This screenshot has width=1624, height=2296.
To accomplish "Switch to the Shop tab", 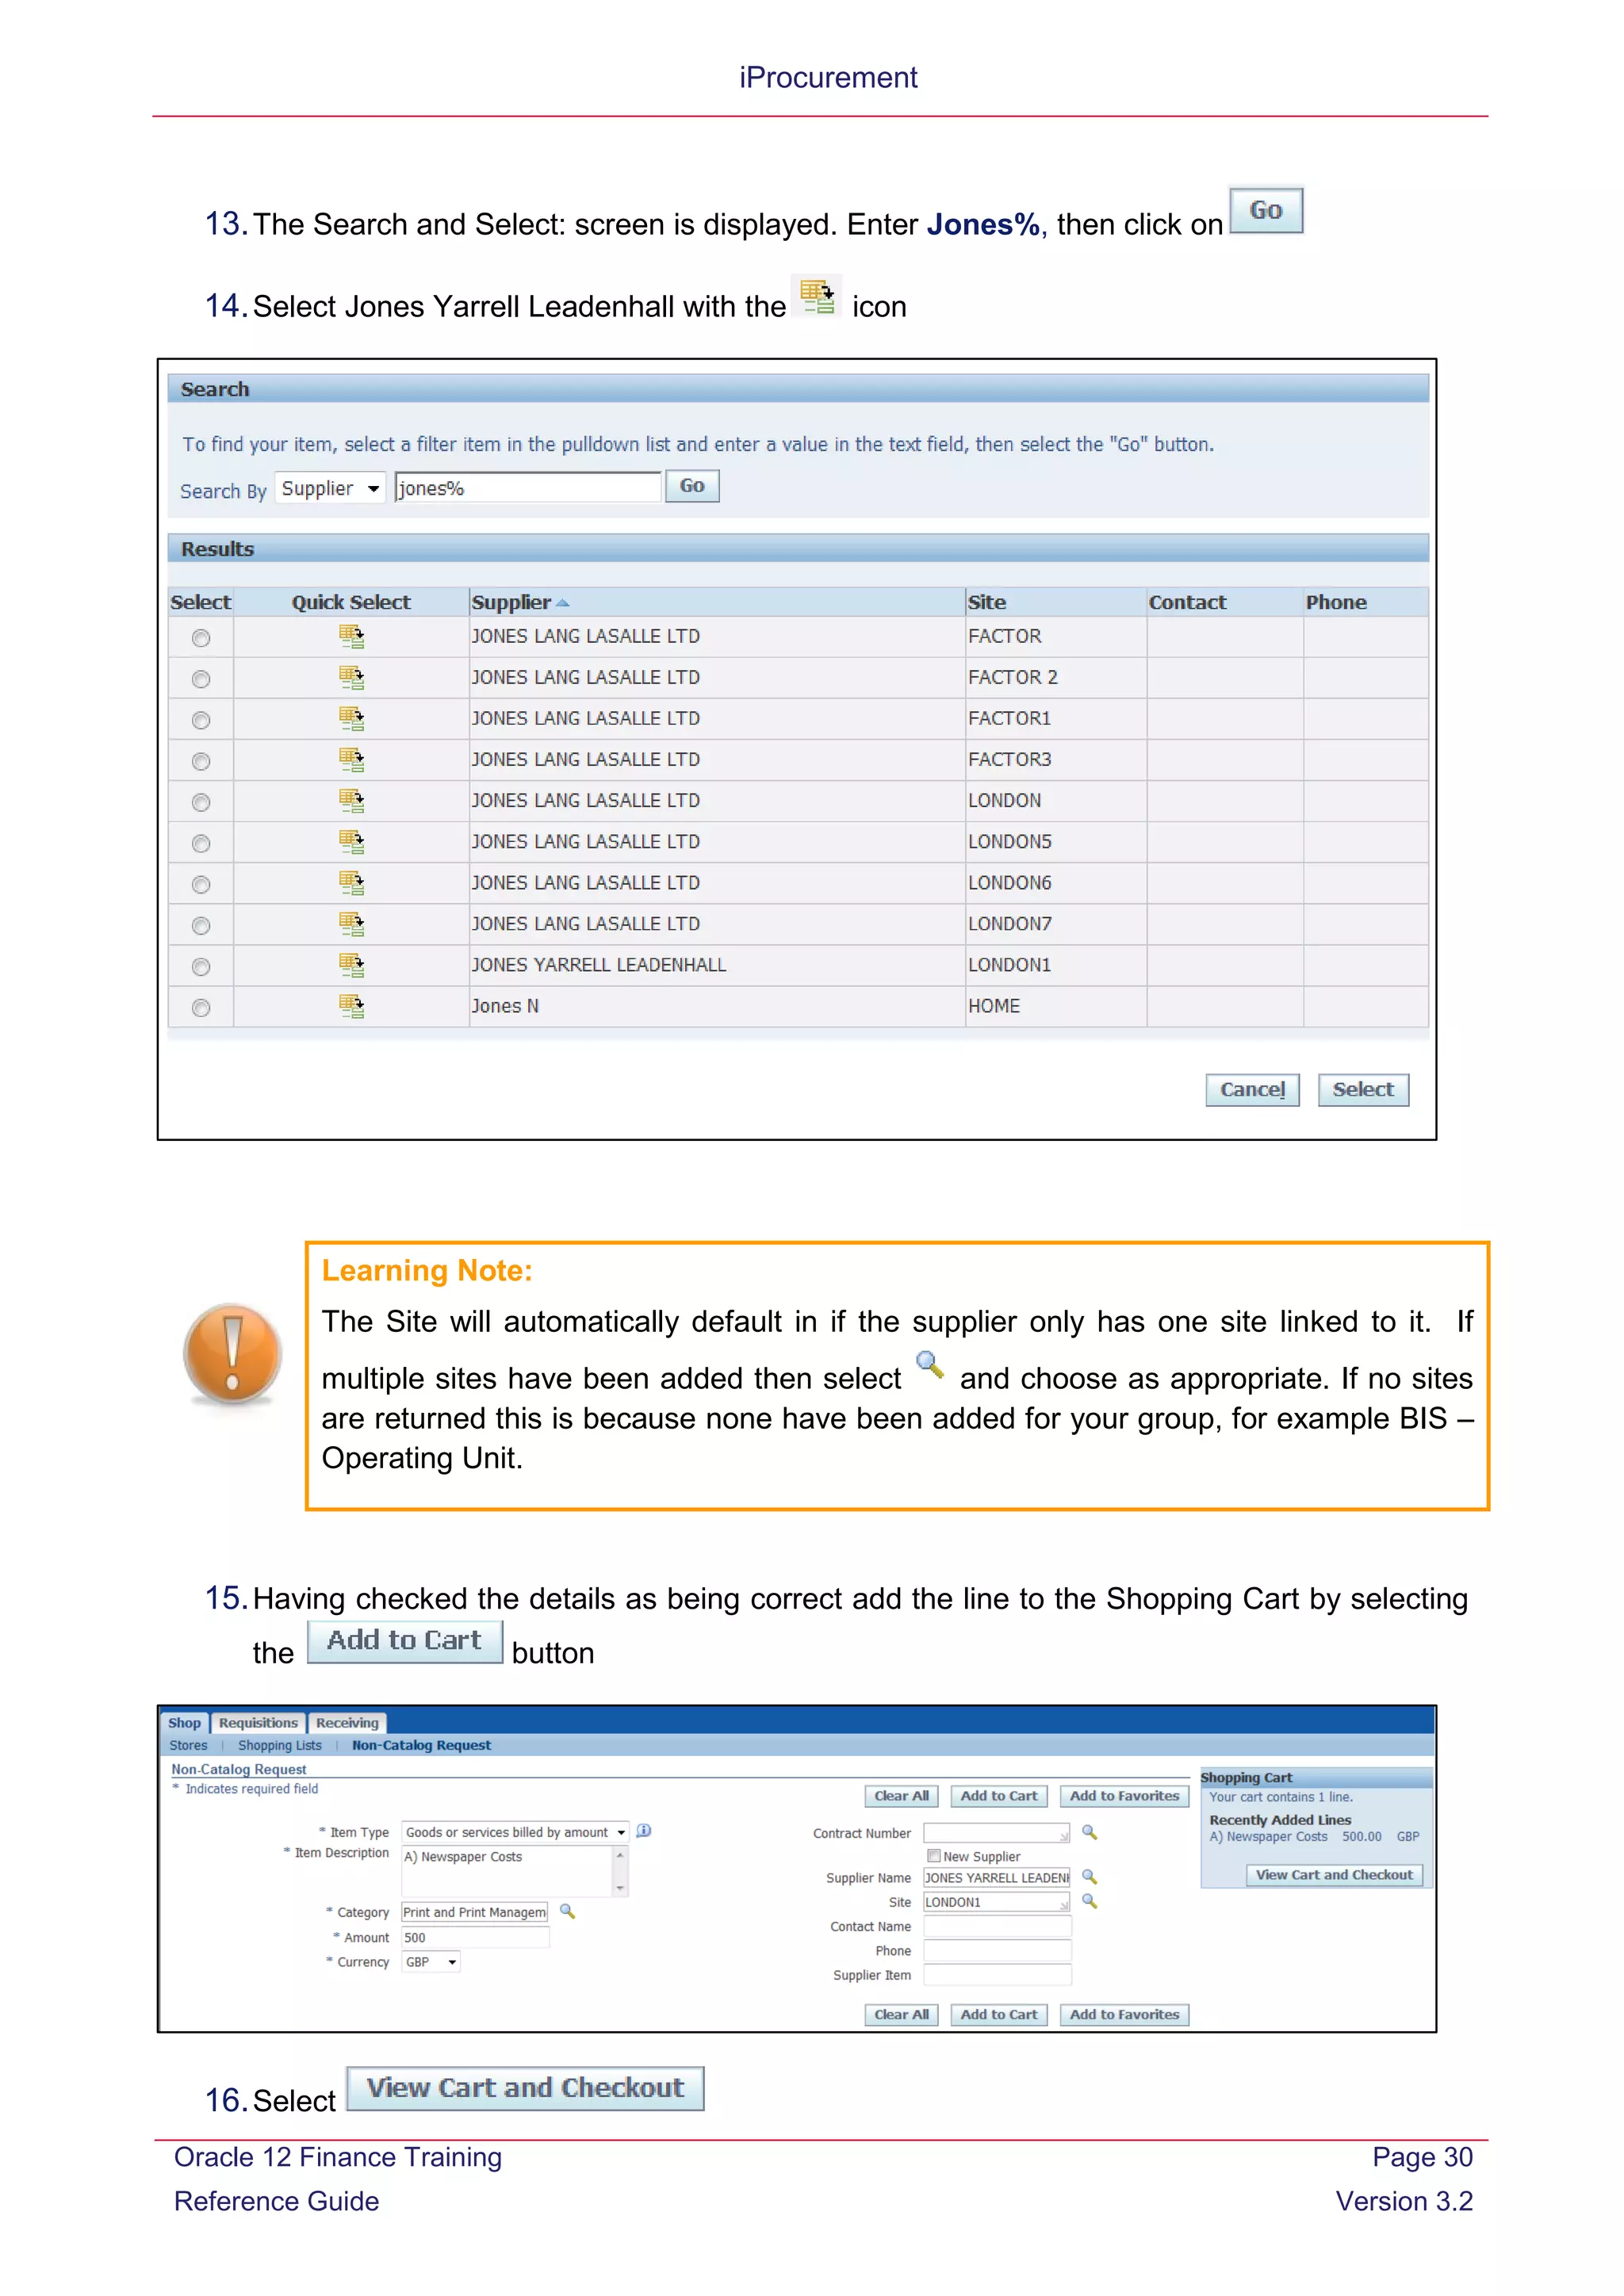I will [184, 1723].
